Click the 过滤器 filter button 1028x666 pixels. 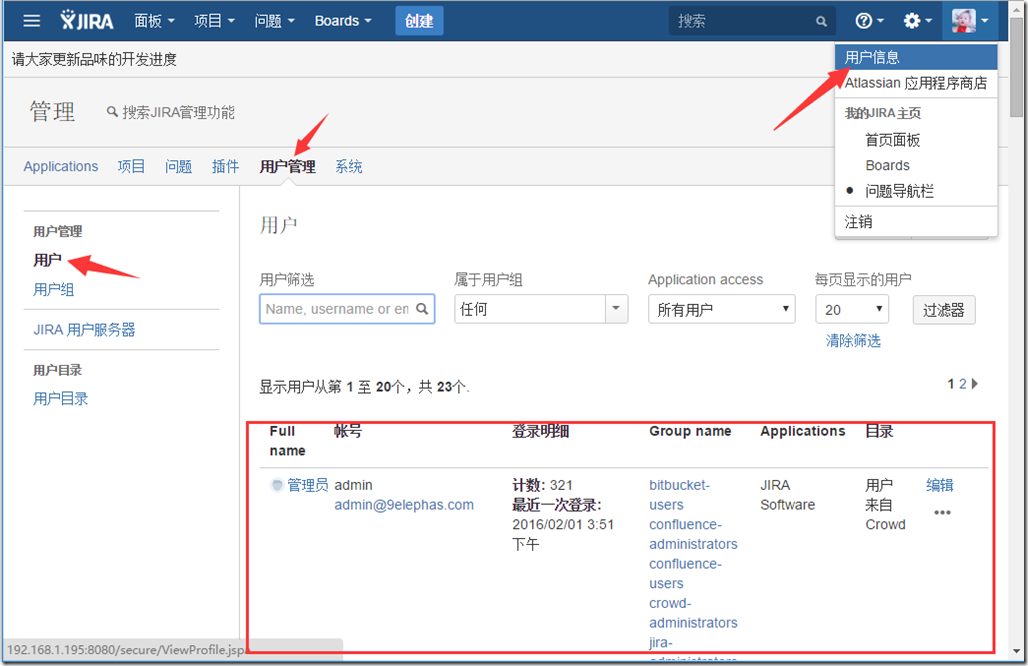pyautogui.click(x=943, y=310)
